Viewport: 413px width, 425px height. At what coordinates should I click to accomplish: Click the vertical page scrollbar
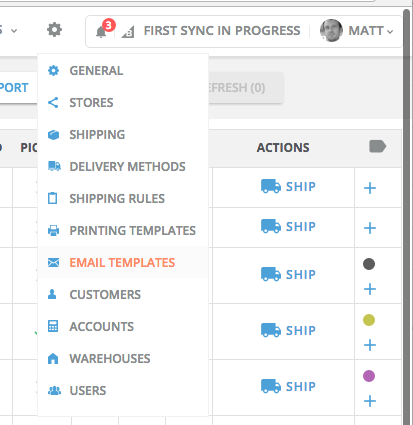coord(406,217)
